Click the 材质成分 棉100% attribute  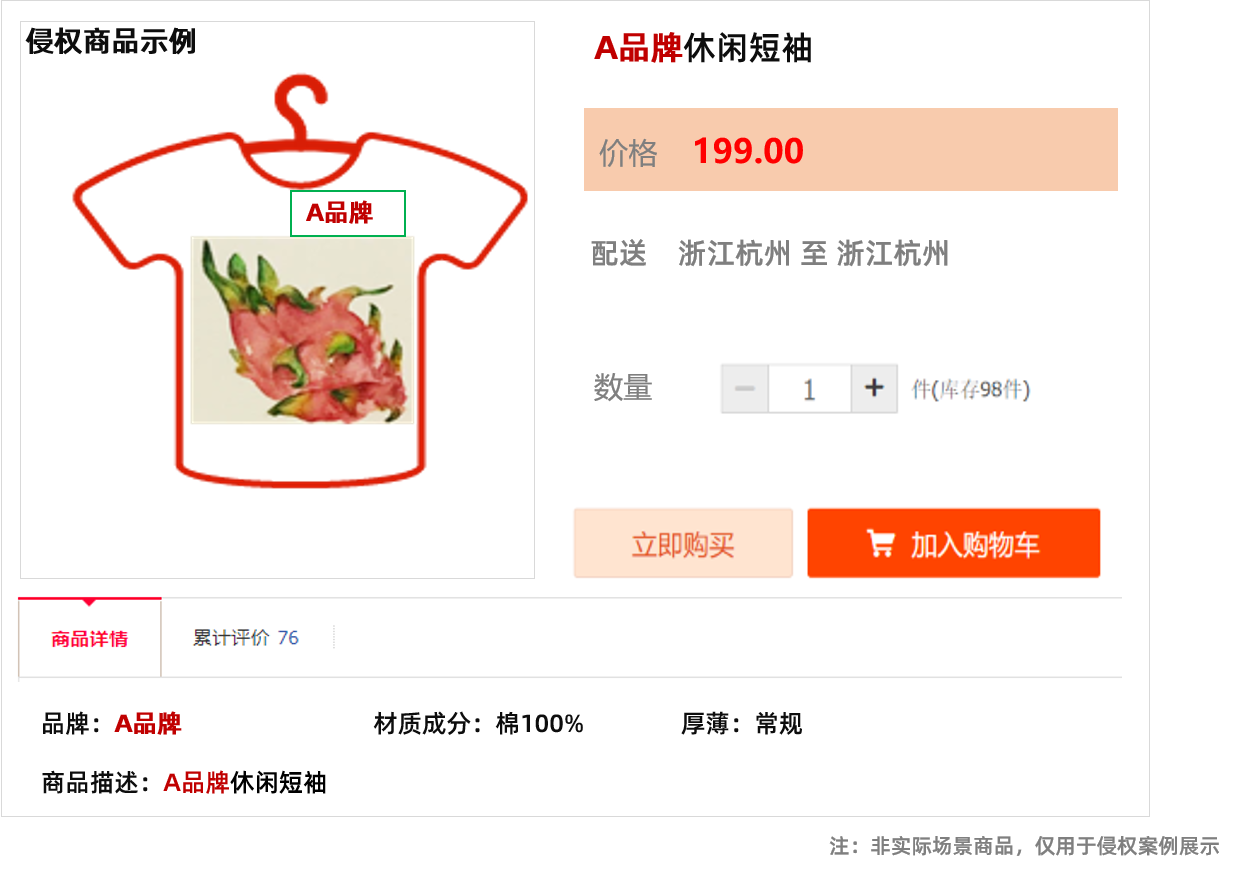478,724
